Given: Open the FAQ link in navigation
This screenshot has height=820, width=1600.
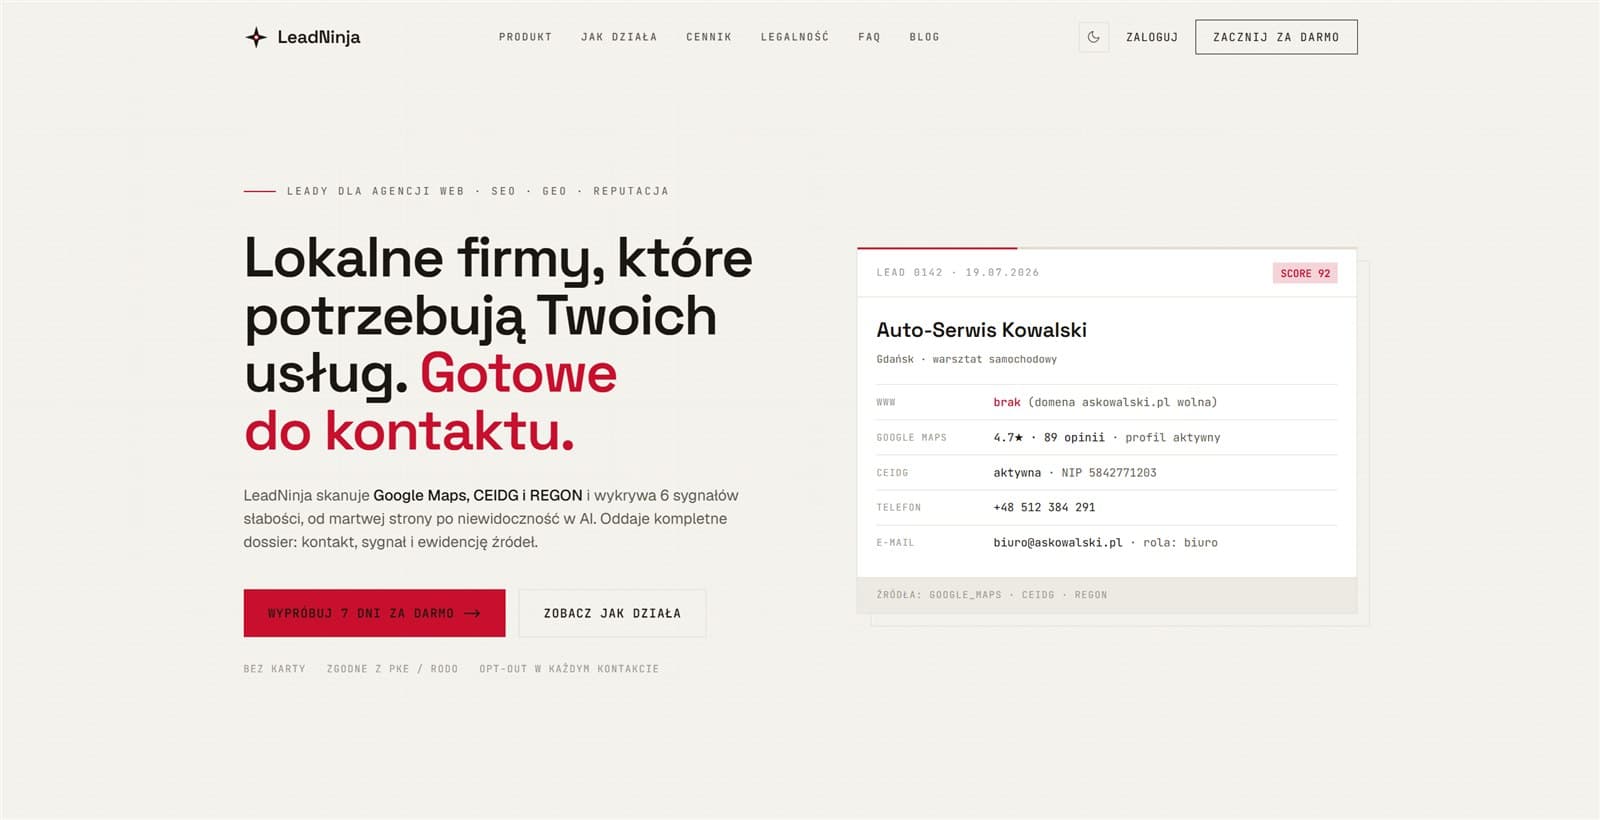Looking at the screenshot, I should pyautogui.click(x=869, y=37).
